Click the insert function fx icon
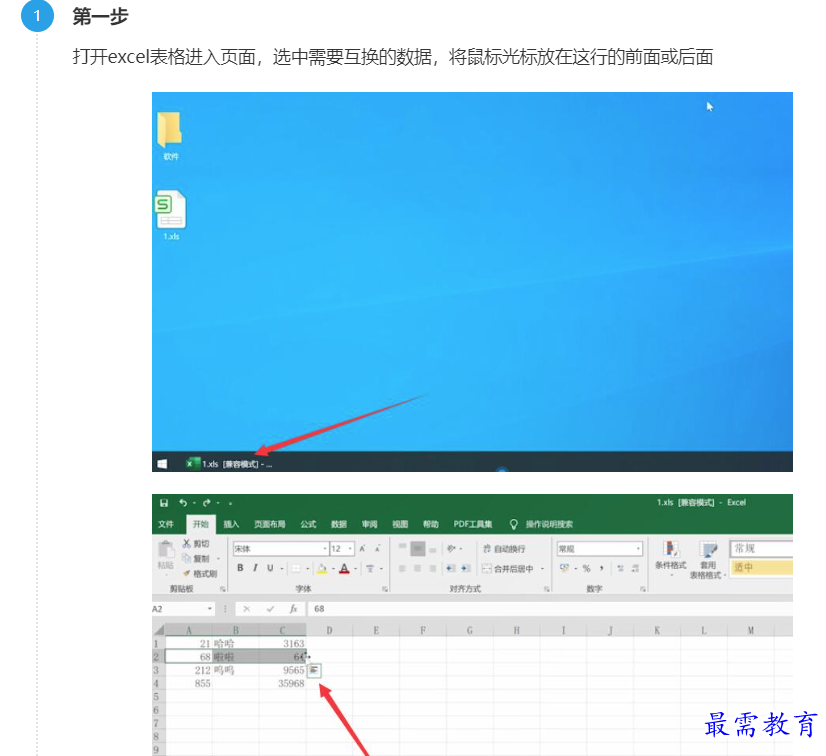Viewport: 826px width, 756px height. pyautogui.click(x=293, y=609)
